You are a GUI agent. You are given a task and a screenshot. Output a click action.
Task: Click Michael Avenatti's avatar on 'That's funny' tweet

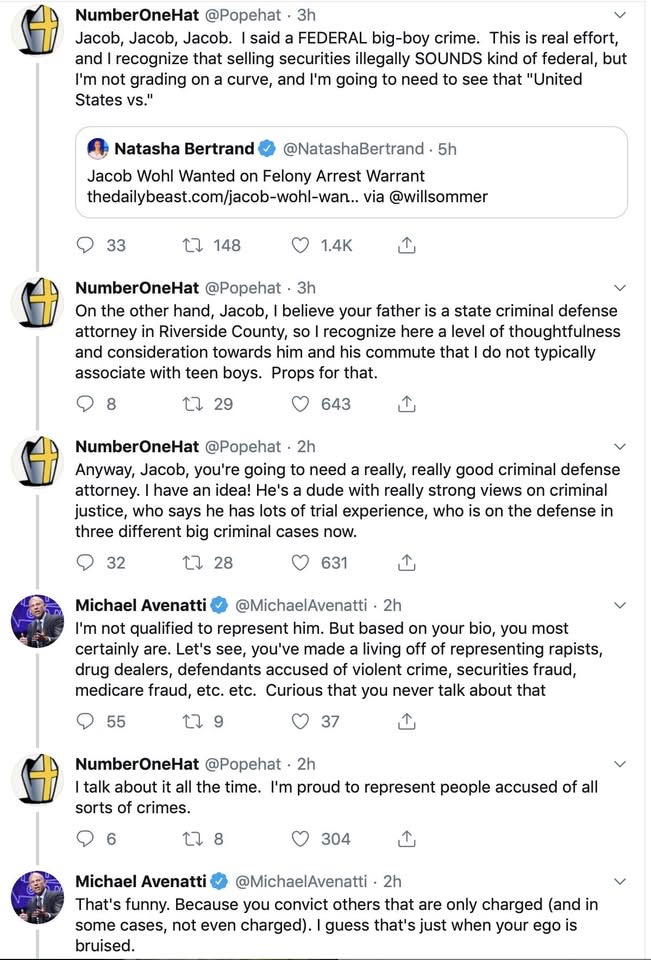tap(37, 897)
